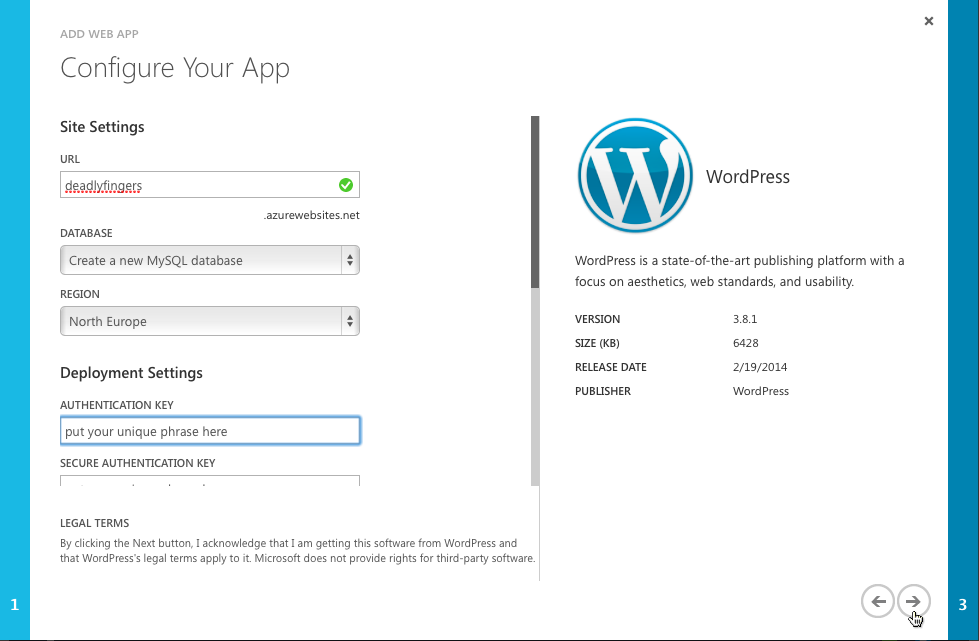Click the AUTHENTICATION KEY label

click(117, 405)
